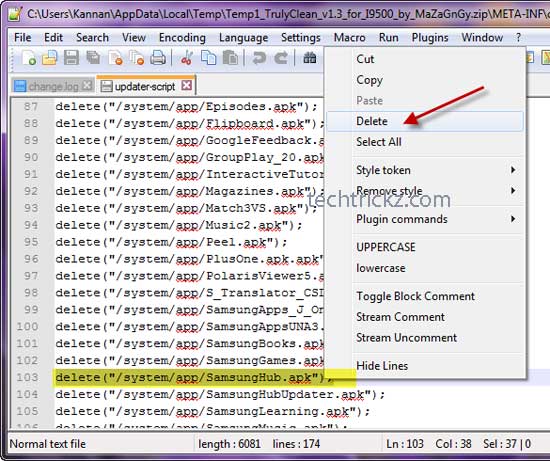550x461 pixels.
Task: Choose Toggle Block Comment
Action: 415,296
